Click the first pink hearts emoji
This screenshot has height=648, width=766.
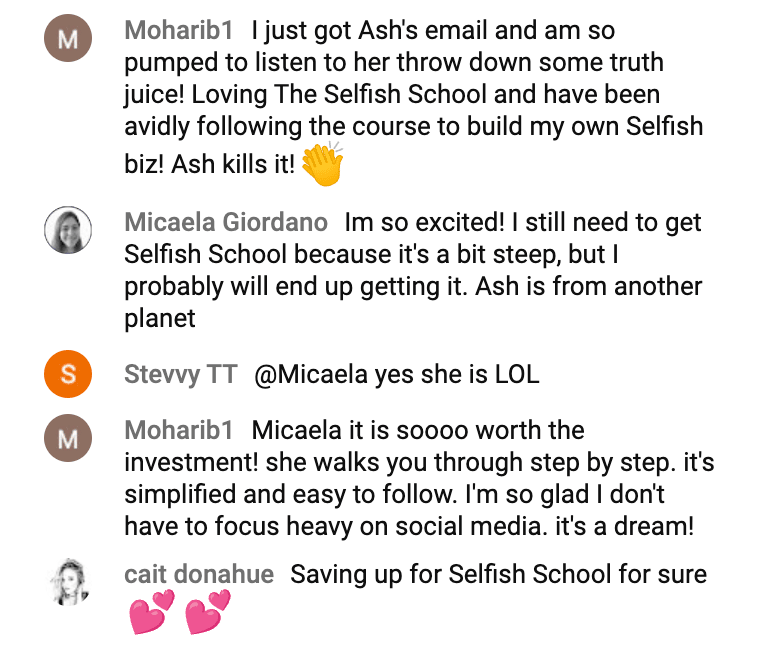click(x=151, y=612)
